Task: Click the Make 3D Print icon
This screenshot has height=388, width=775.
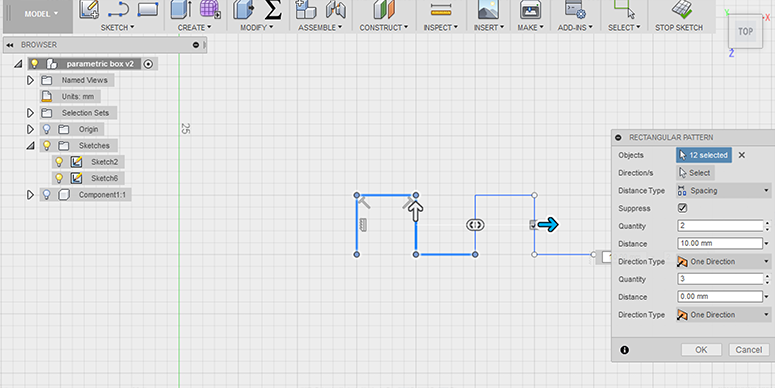Action: click(x=530, y=9)
